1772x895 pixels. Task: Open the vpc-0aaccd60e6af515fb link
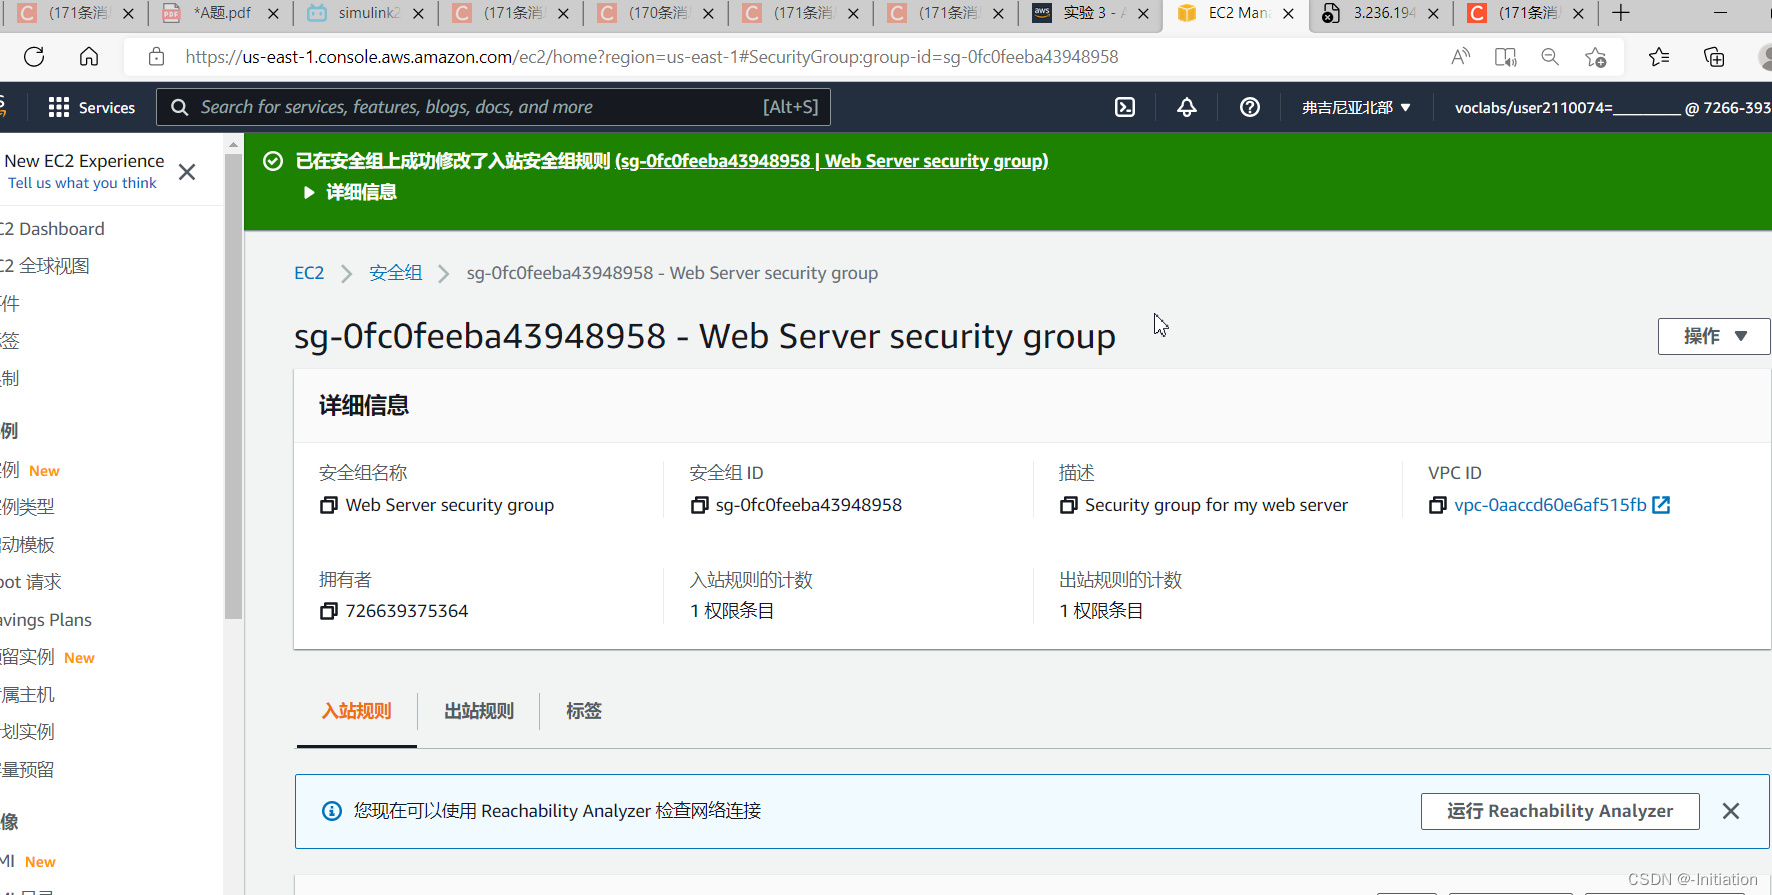(1550, 505)
